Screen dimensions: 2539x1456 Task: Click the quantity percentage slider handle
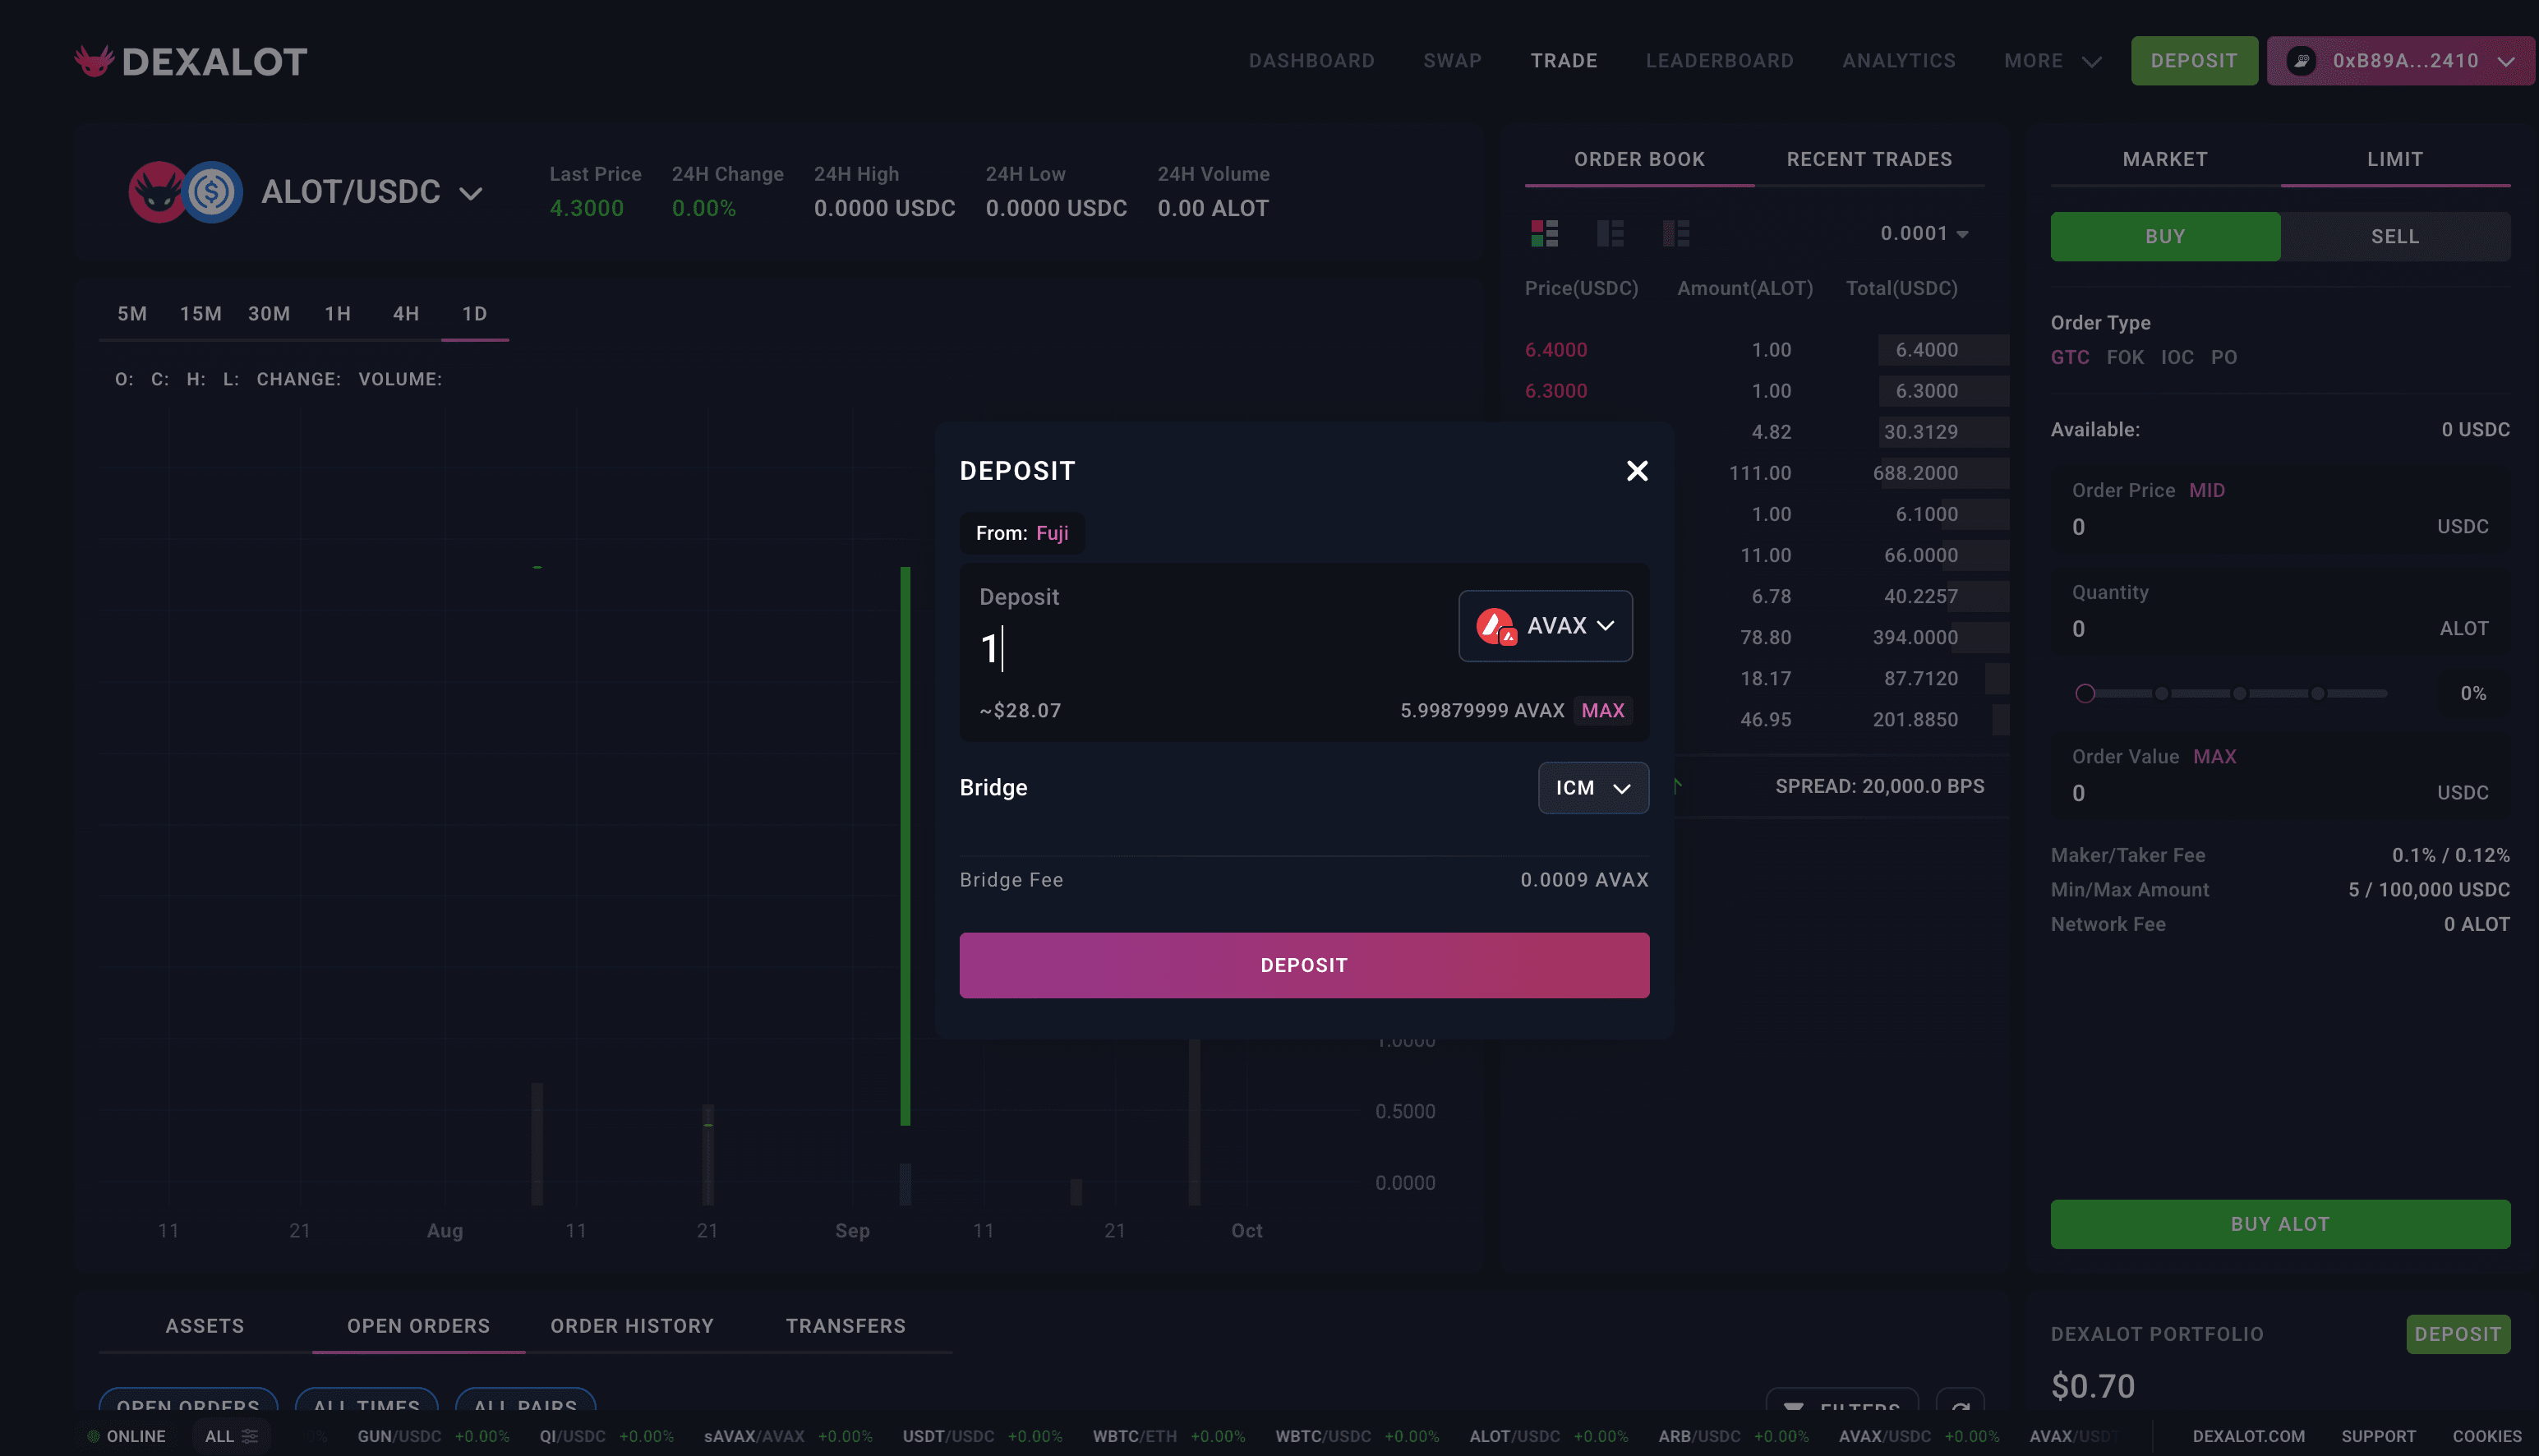click(x=2085, y=693)
